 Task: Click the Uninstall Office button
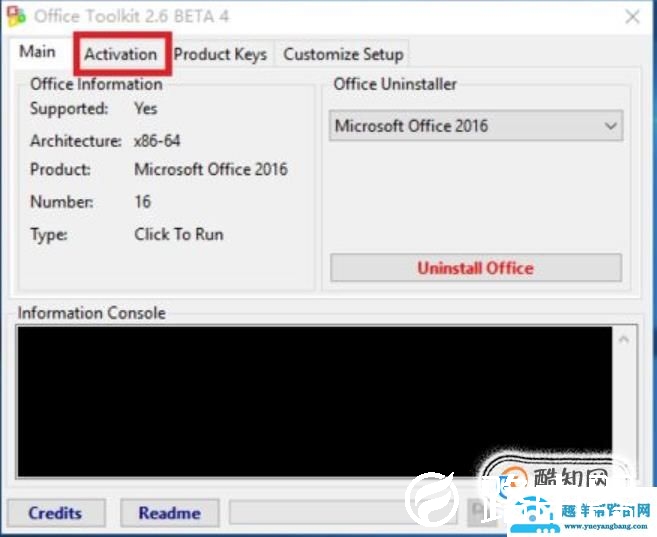coord(476,268)
